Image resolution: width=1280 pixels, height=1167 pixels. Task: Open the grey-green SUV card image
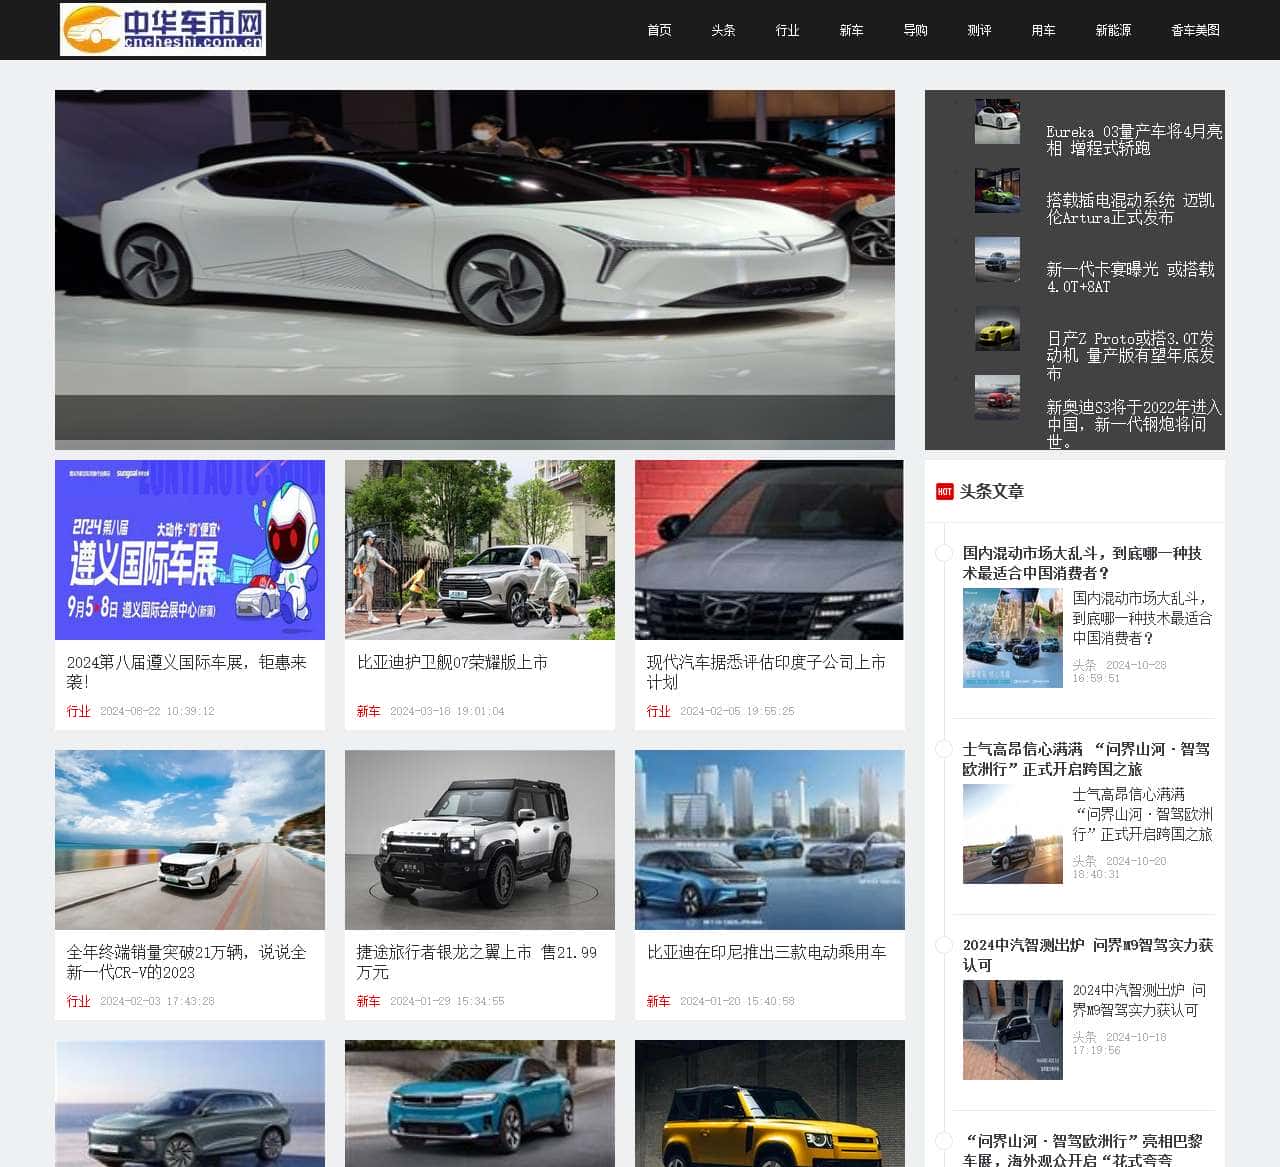point(190,1103)
